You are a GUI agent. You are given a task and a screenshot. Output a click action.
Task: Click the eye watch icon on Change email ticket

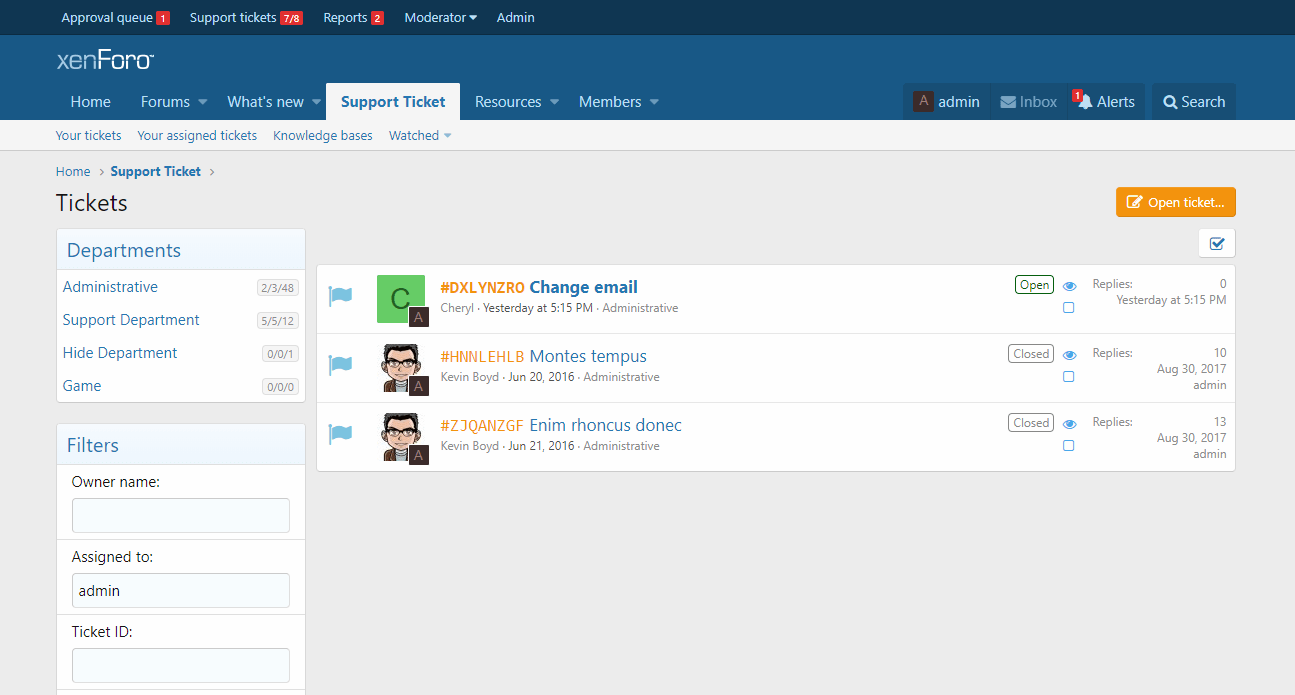pos(1069,286)
